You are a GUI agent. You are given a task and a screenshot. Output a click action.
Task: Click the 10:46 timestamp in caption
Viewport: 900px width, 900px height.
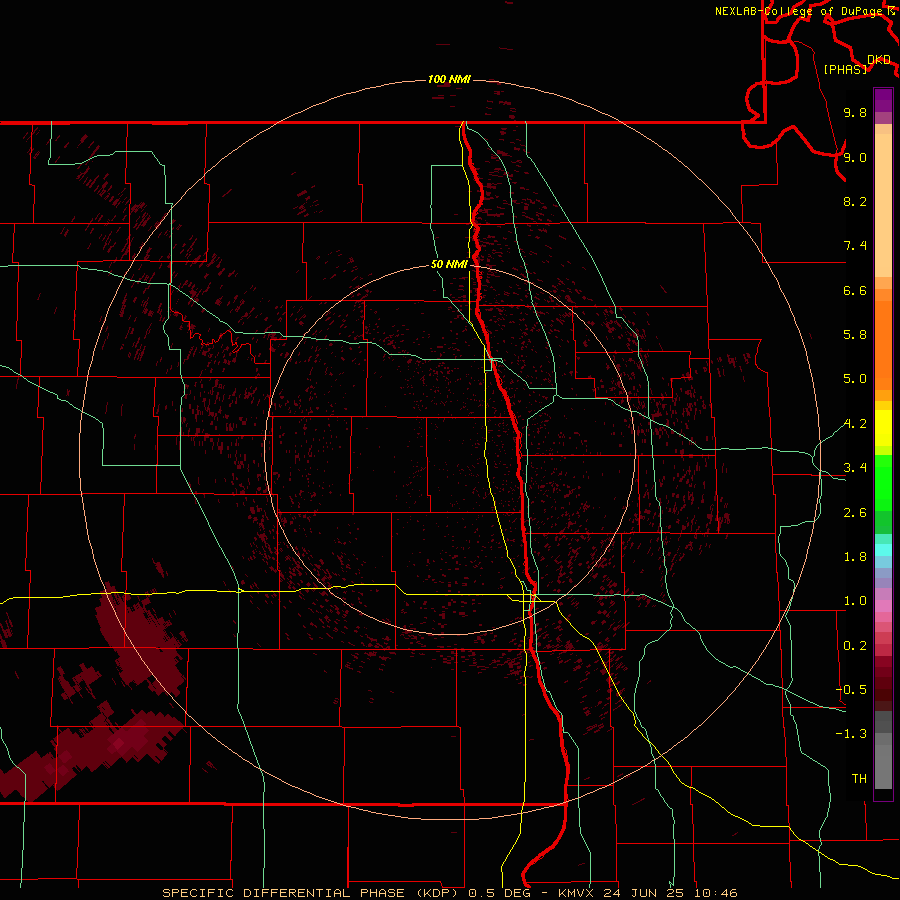coord(715,893)
